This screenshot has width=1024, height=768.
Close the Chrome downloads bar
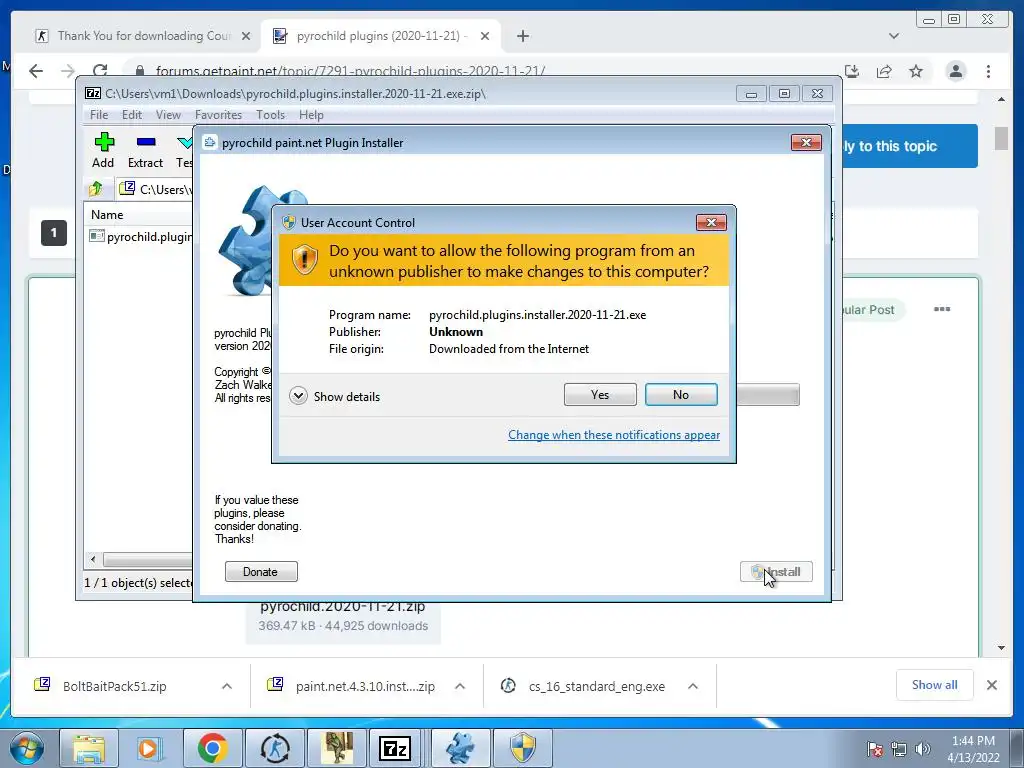point(991,685)
